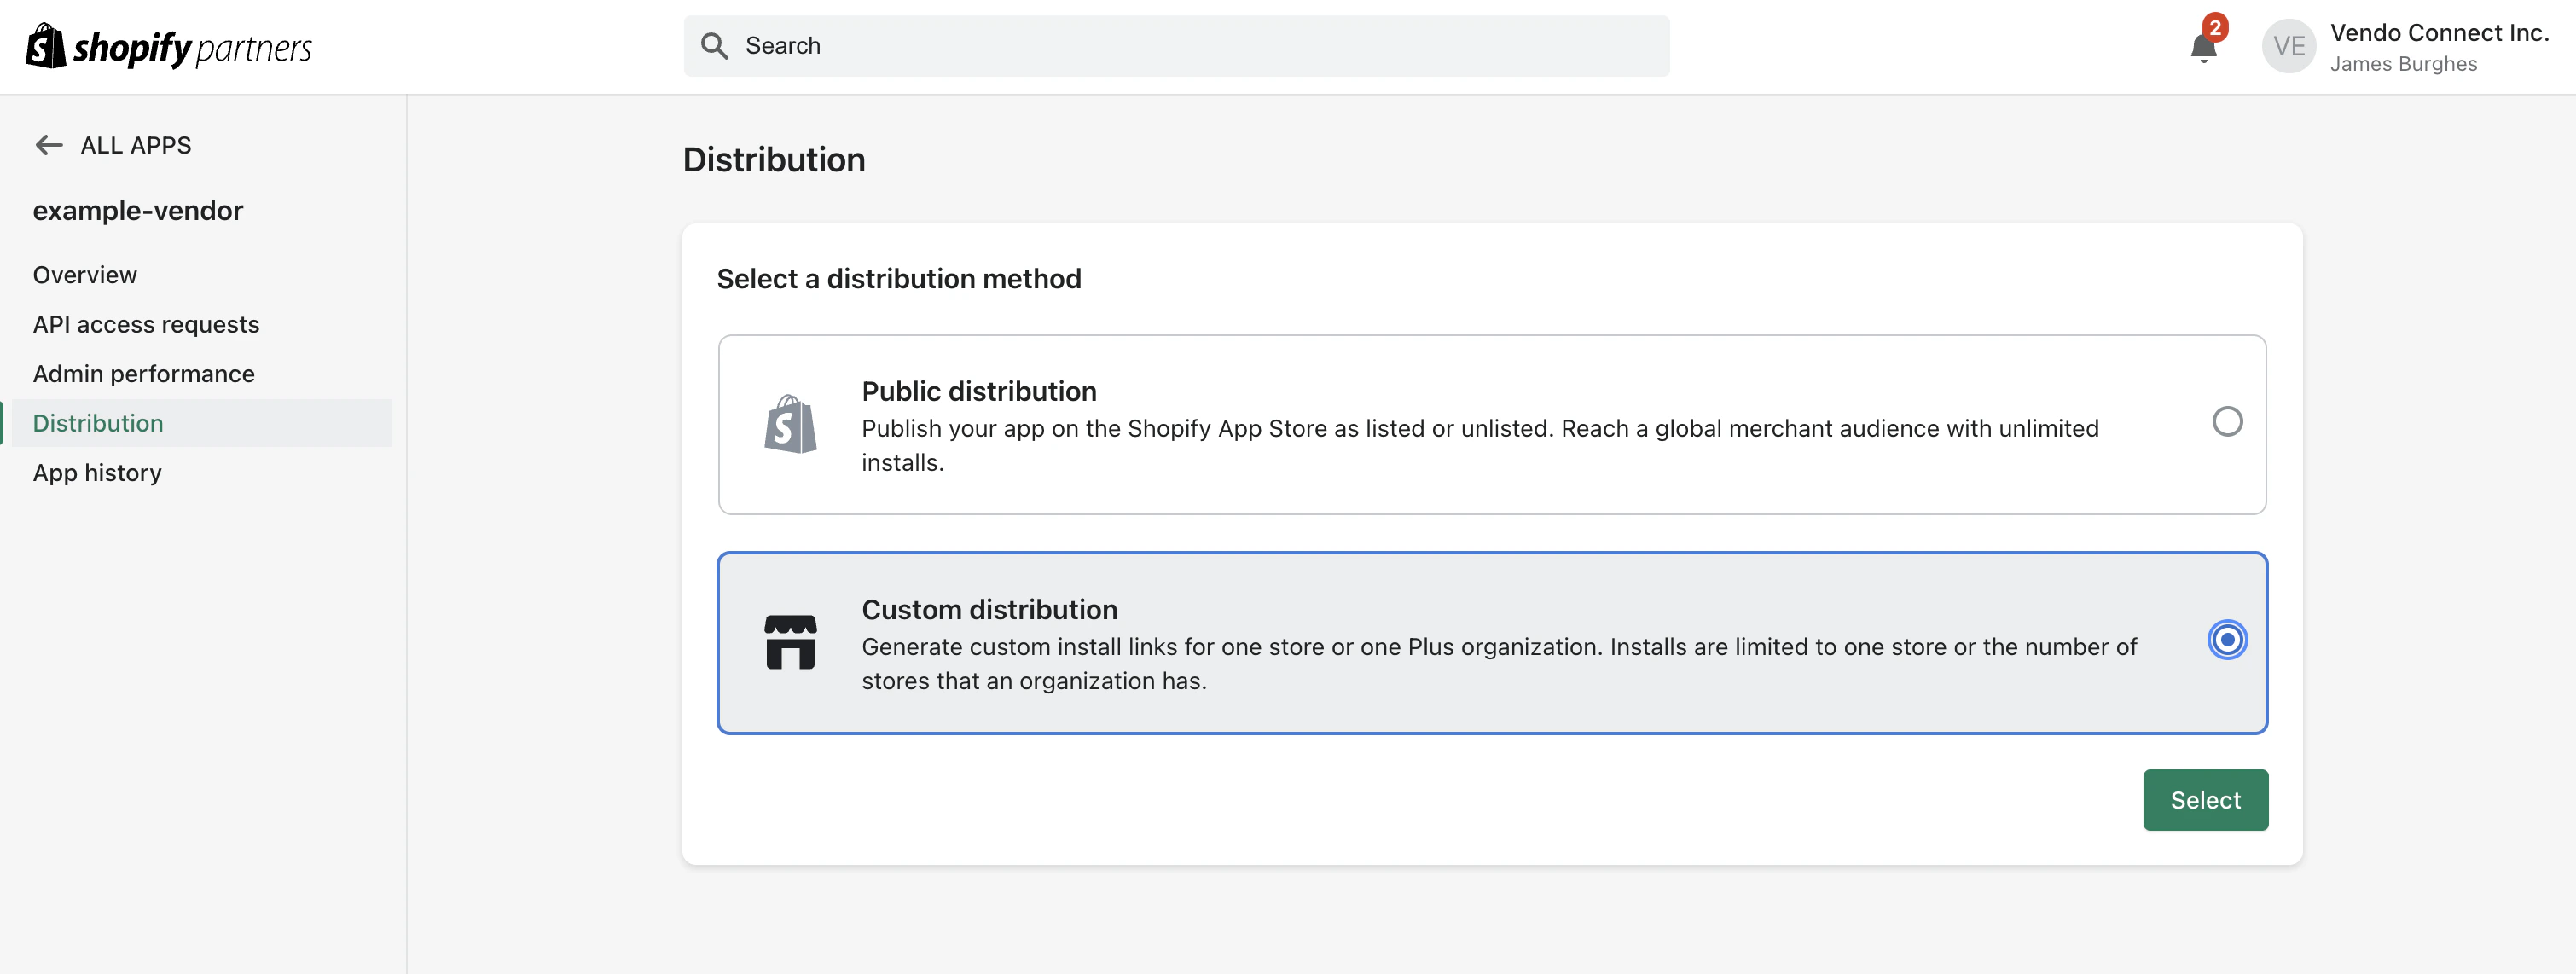Open Admin performance in sidebar
This screenshot has height=974, width=2576.
tap(144, 374)
